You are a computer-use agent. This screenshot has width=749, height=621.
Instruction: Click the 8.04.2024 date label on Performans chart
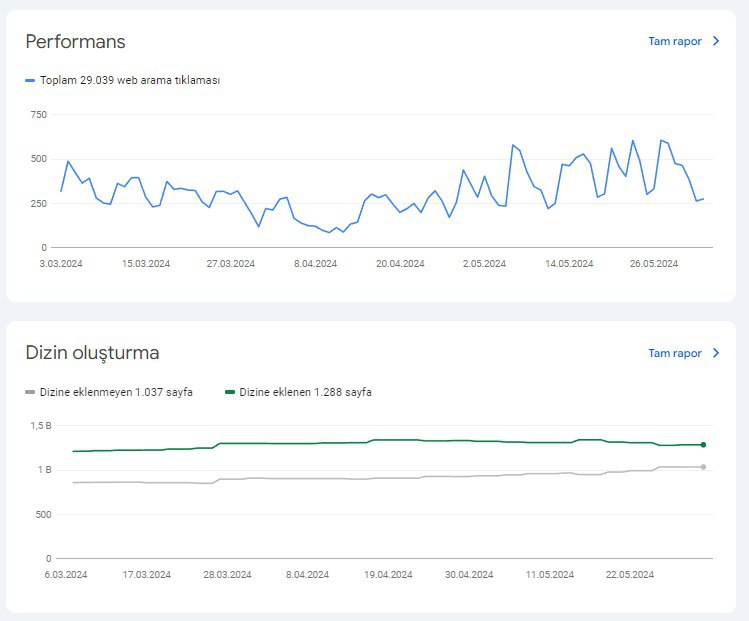[315, 264]
